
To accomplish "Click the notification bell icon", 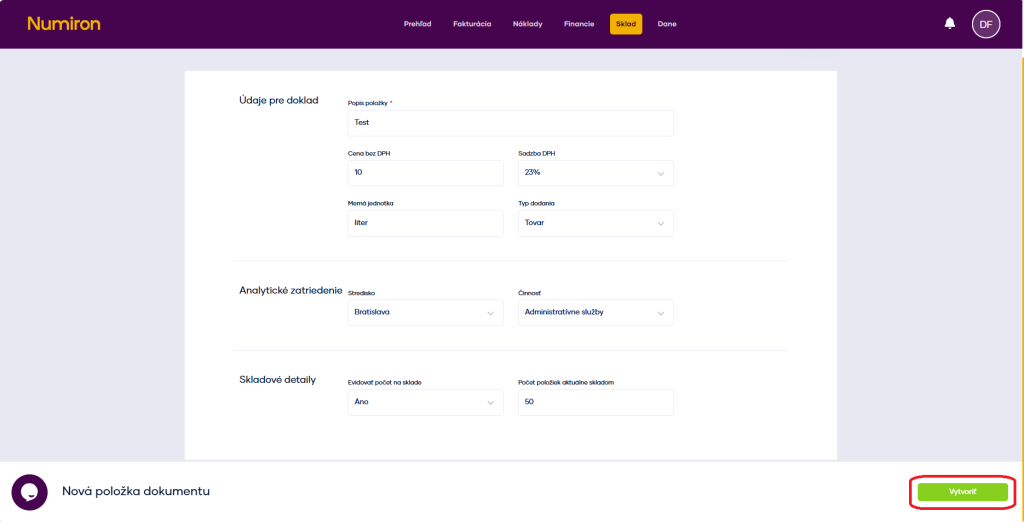I will pos(949,23).
